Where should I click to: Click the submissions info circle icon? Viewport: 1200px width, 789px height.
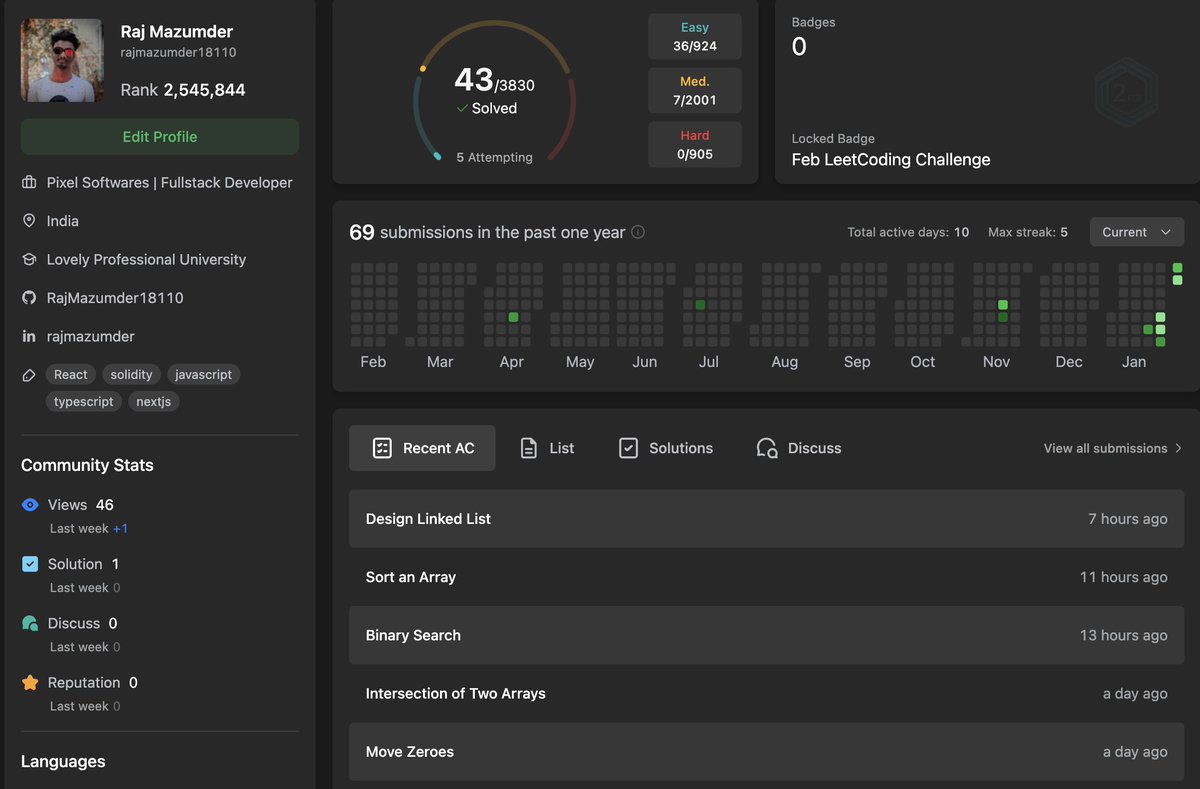(x=638, y=232)
